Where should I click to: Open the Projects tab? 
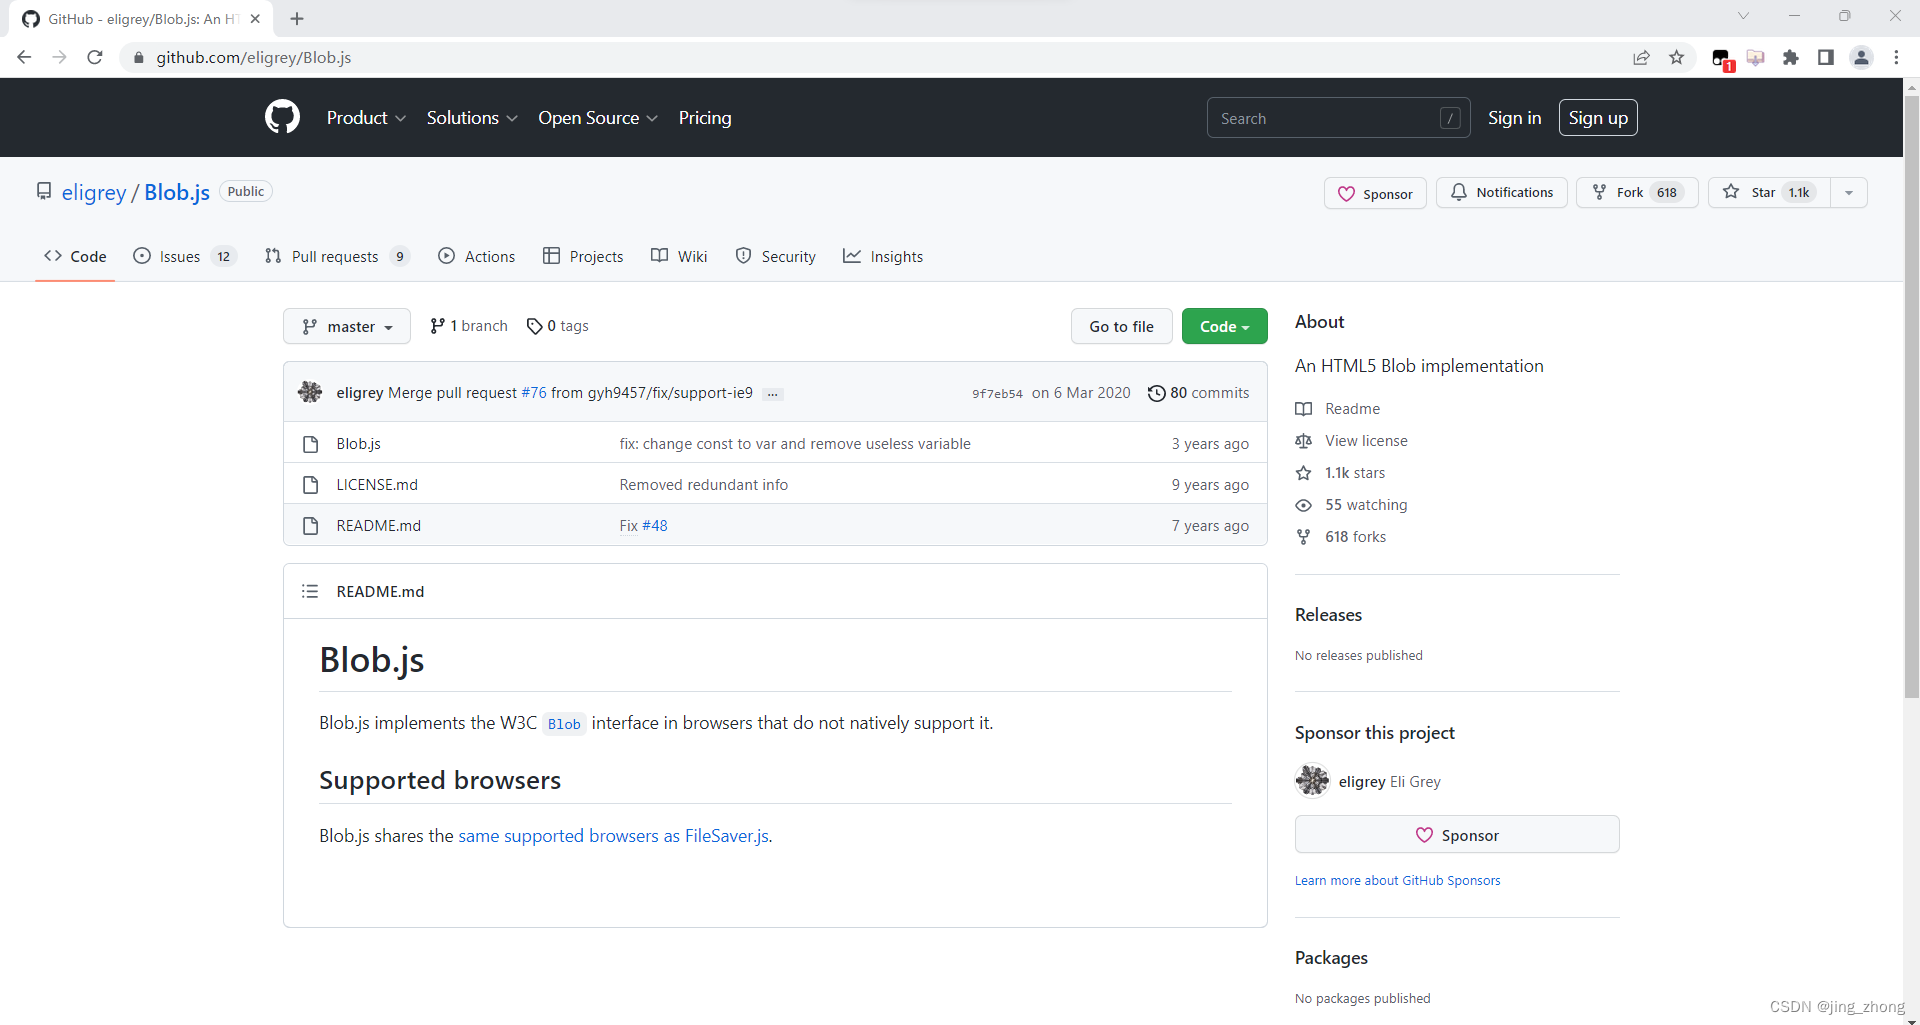(x=583, y=256)
